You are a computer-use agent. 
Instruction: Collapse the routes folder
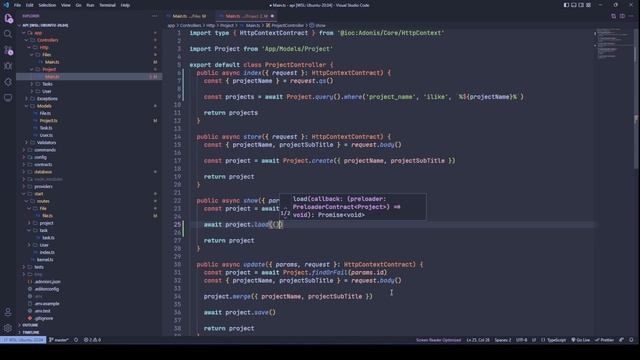[43, 201]
